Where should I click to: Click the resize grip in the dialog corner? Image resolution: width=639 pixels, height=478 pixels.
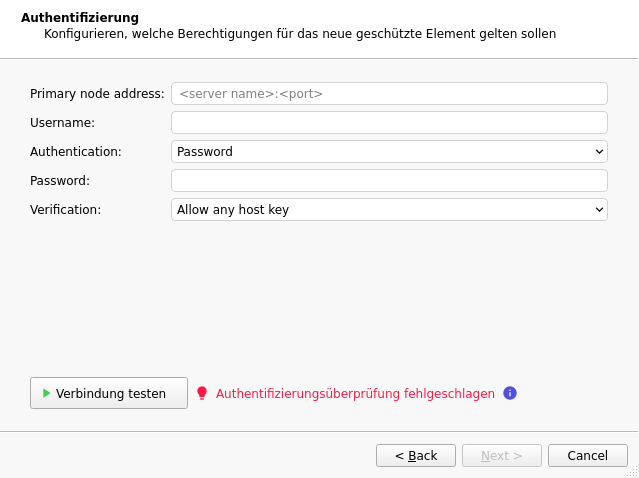(633, 472)
